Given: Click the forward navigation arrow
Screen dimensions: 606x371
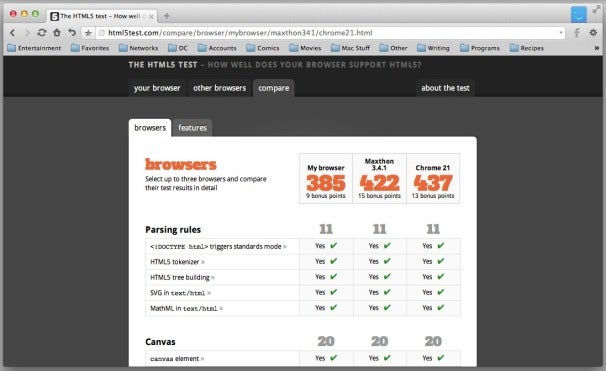Looking at the screenshot, I should [27, 33].
